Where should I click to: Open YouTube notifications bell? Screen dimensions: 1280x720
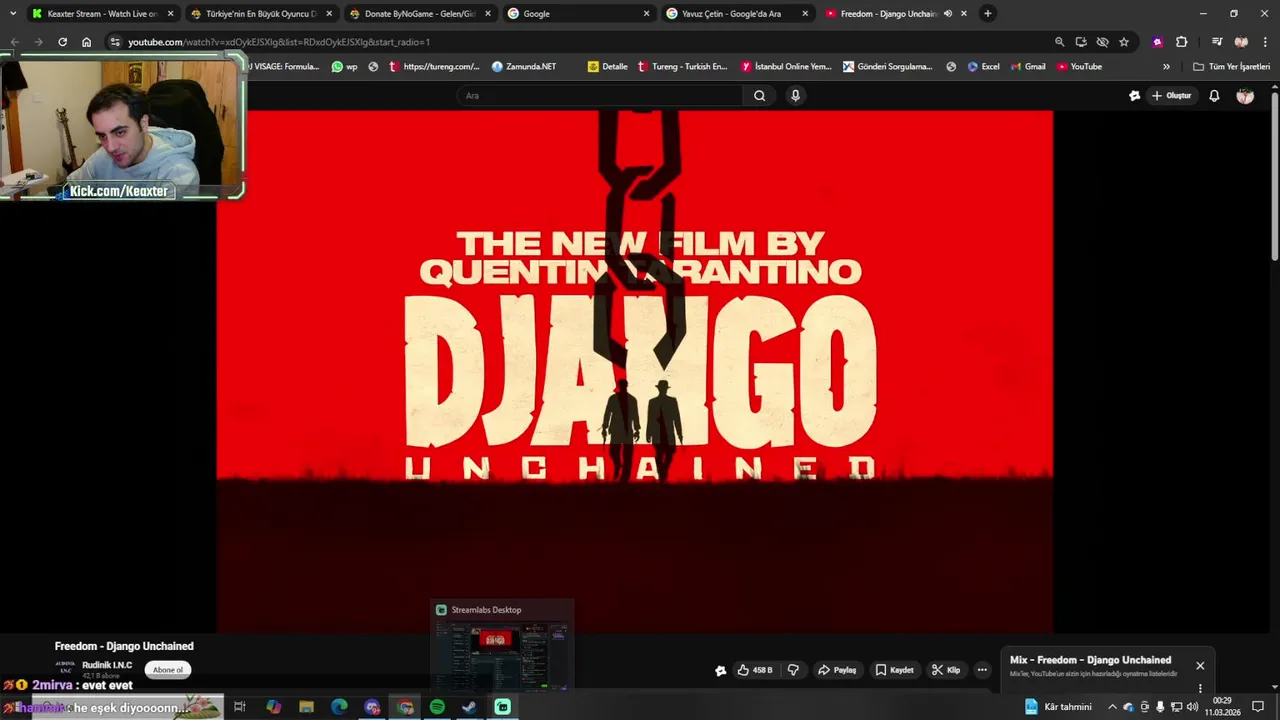point(1214,96)
